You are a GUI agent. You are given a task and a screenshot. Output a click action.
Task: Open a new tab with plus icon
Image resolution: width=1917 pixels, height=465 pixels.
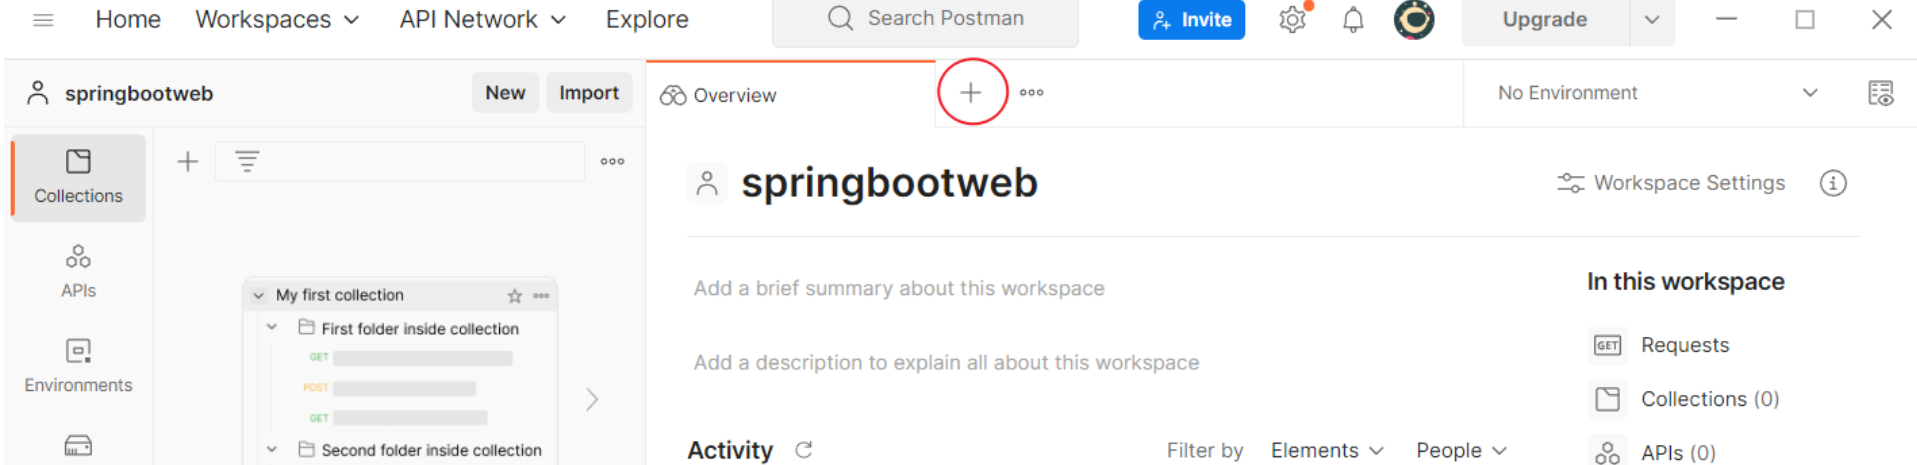point(971,92)
